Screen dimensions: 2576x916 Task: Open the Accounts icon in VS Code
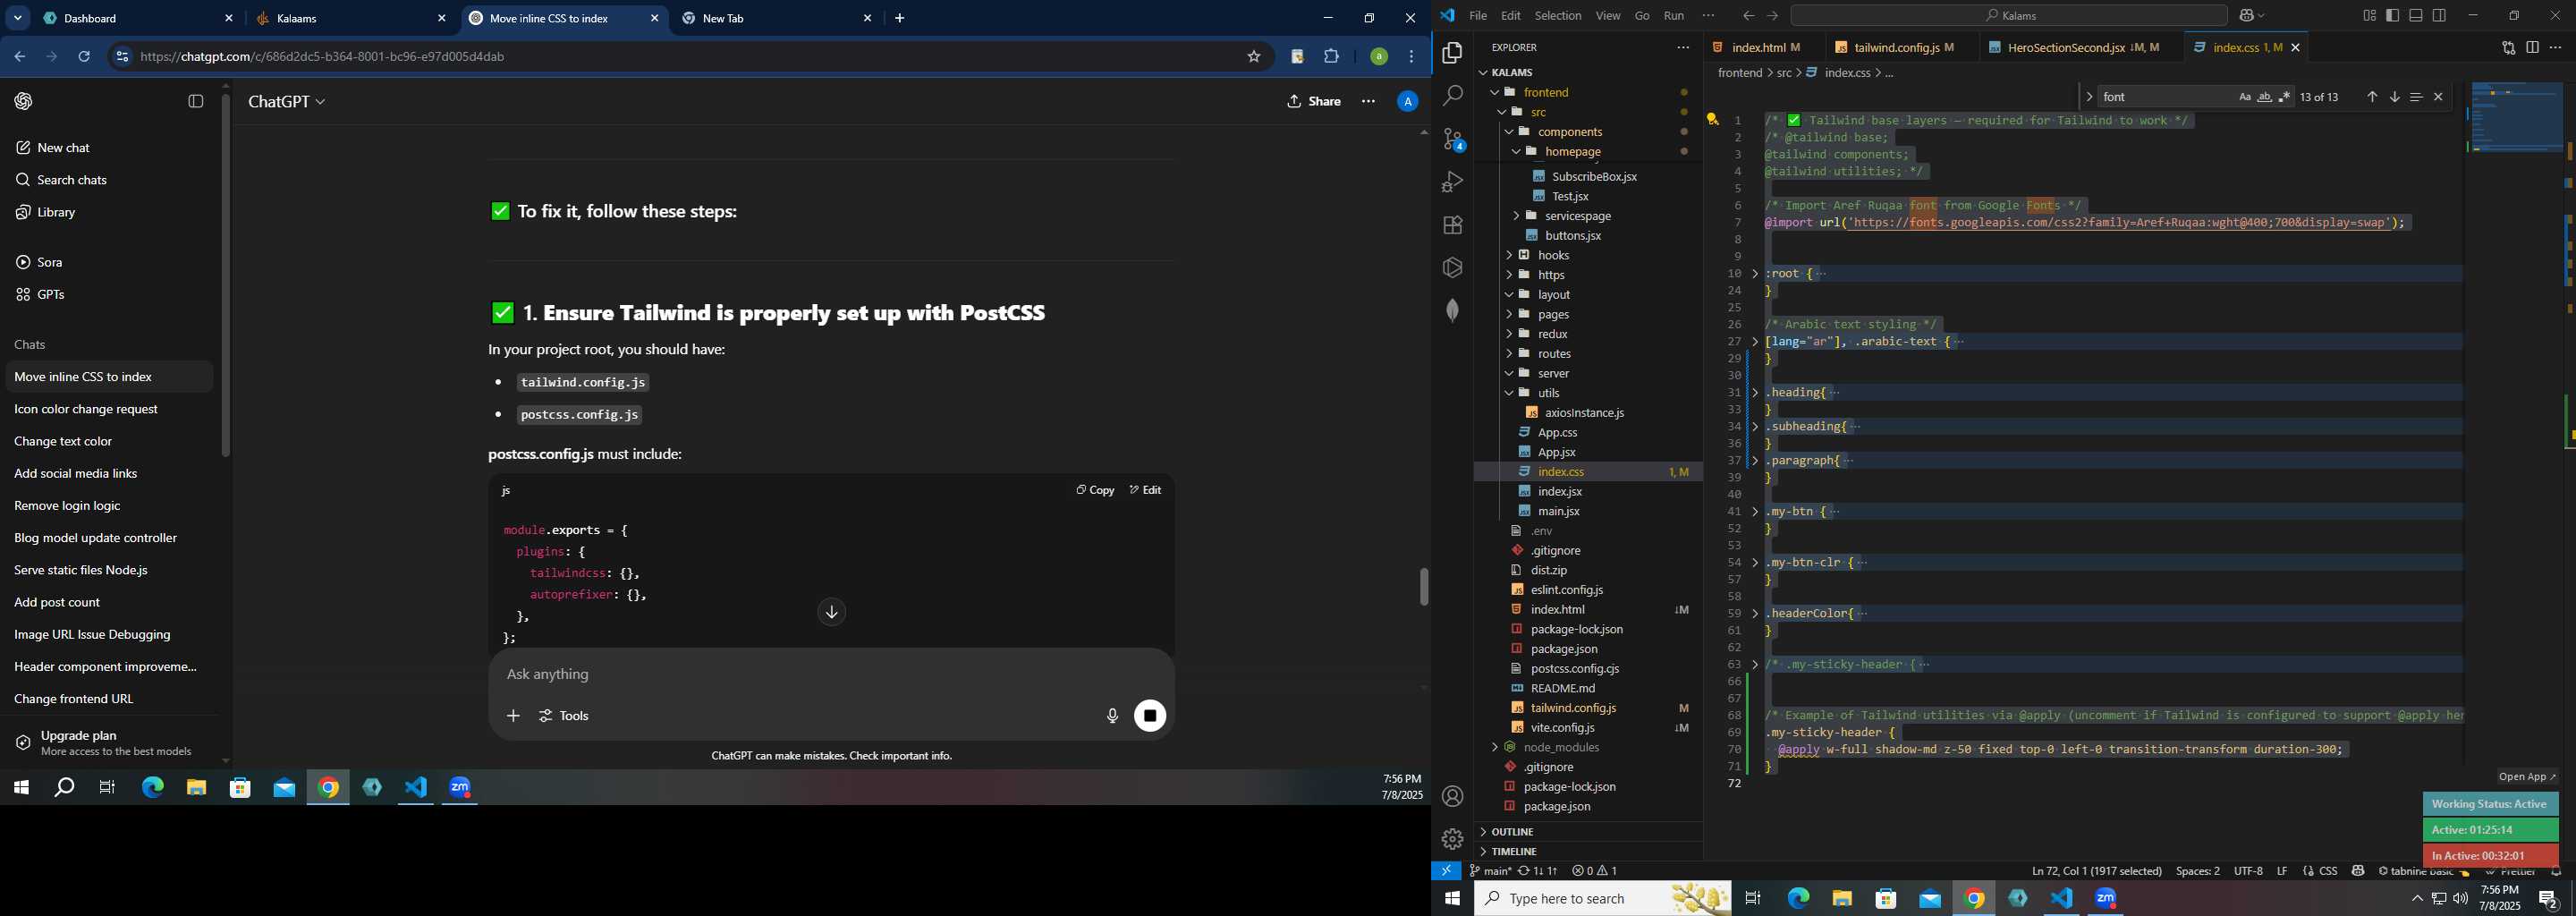1452,797
